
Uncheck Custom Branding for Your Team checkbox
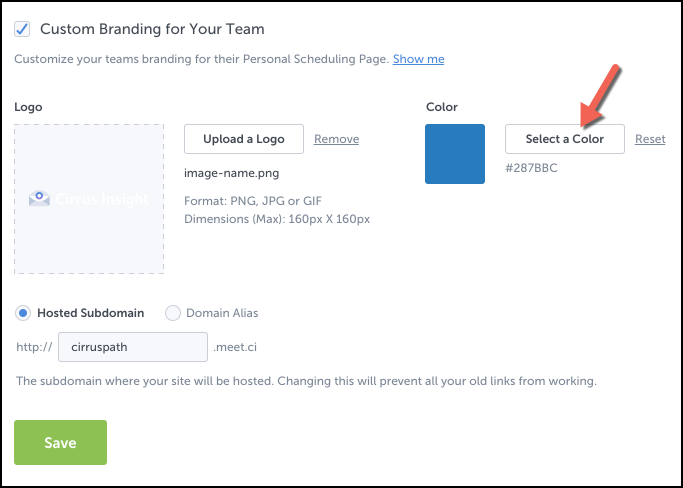click(22, 29)
